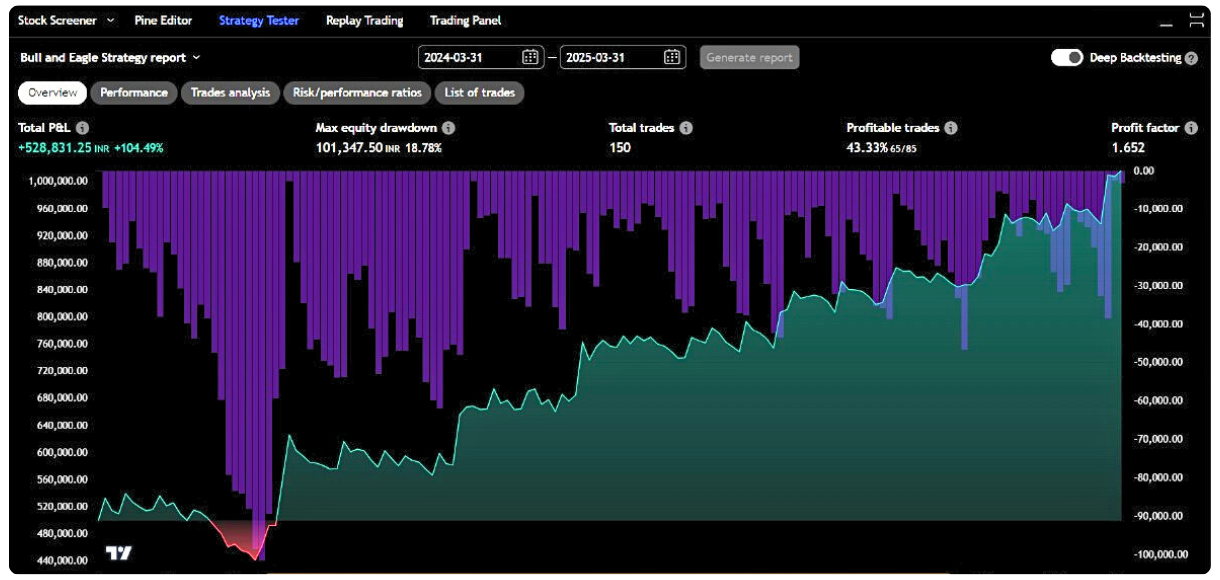Click the profit factor value 1.652
Viewport: 1220px width, 580px height.
tap(1128, 148)
